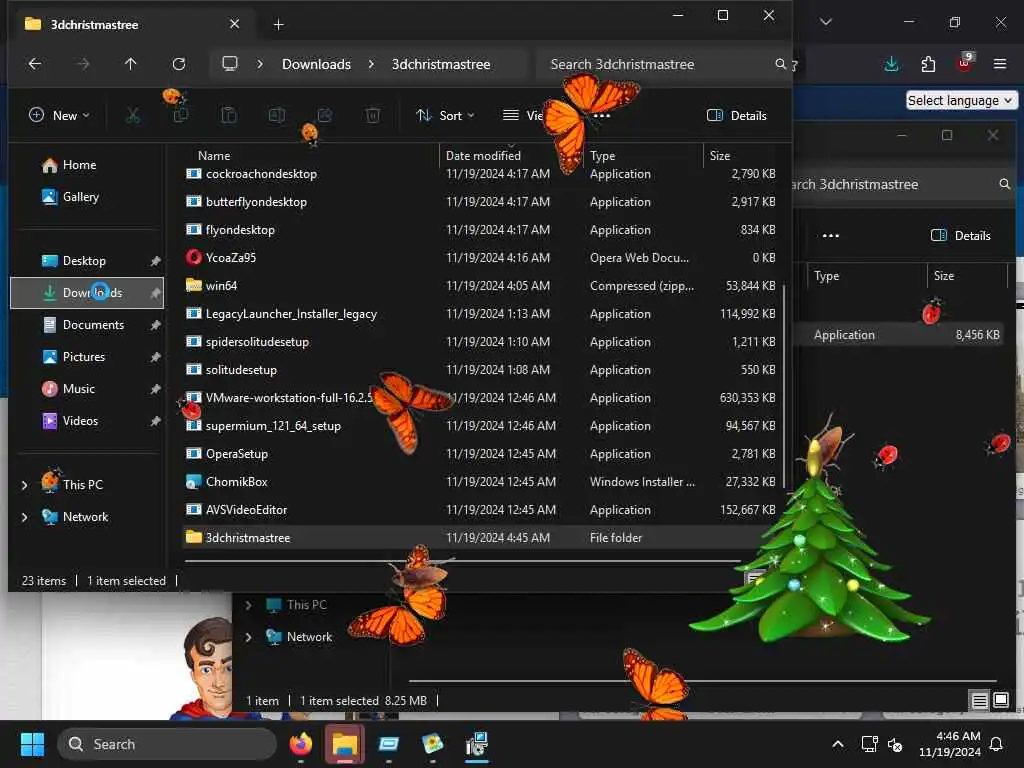Go back using the Back arrow
The width and height of the screenshot is (1024, 768).
[35, 64]
